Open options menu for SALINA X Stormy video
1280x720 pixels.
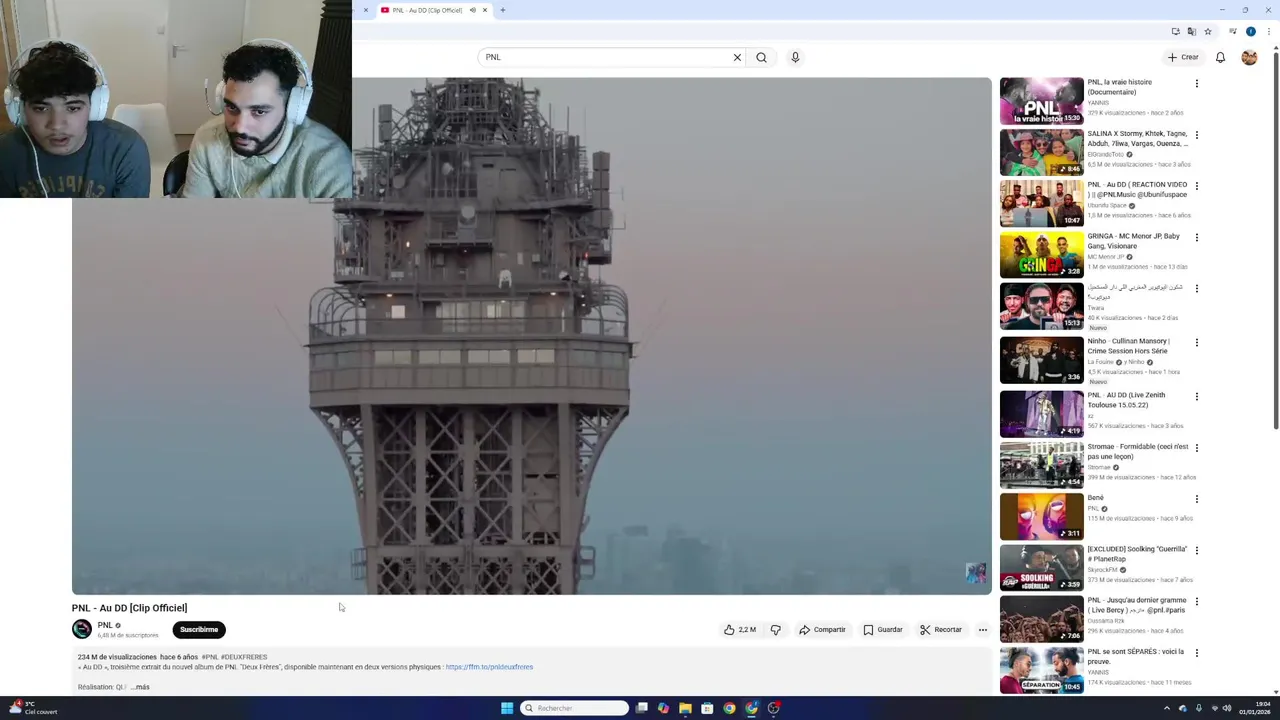pyautogui.click(x=1196, y=135)
